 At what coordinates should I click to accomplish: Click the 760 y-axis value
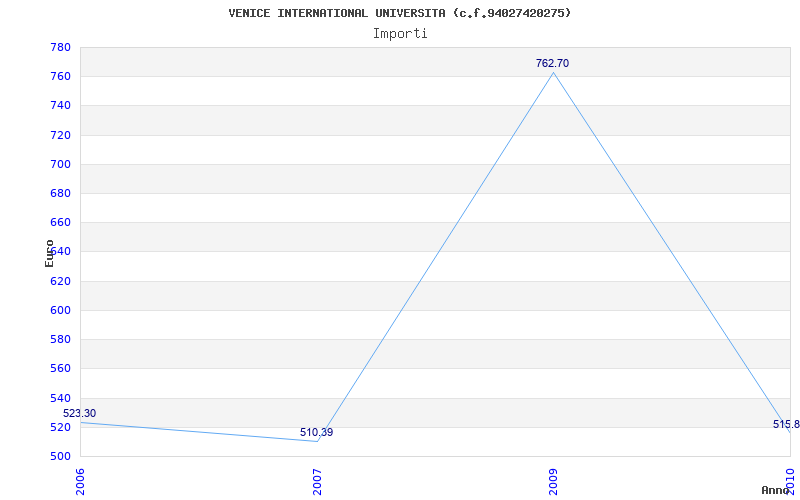coord(60,77)
